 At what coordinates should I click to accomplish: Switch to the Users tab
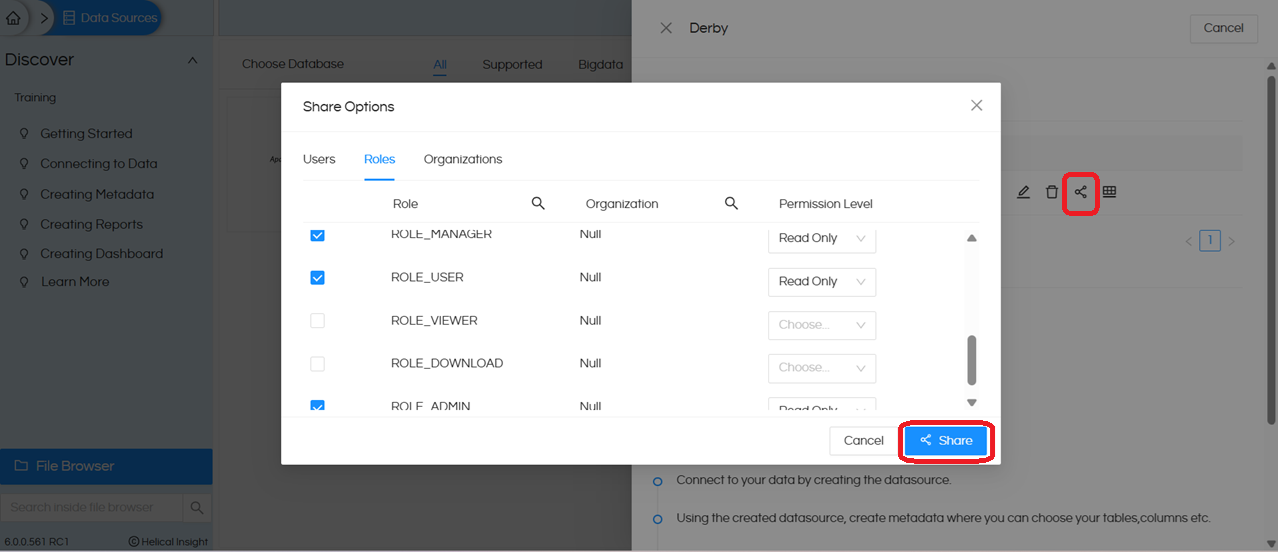pos(319,159)
